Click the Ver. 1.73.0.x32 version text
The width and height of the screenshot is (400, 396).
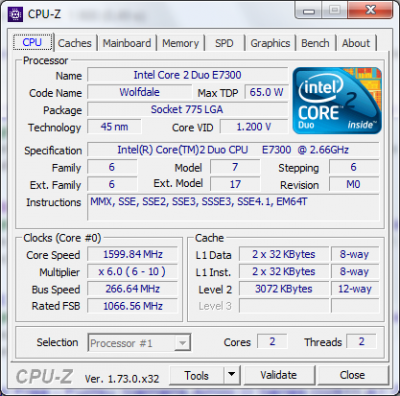click(x=122, y=379)
